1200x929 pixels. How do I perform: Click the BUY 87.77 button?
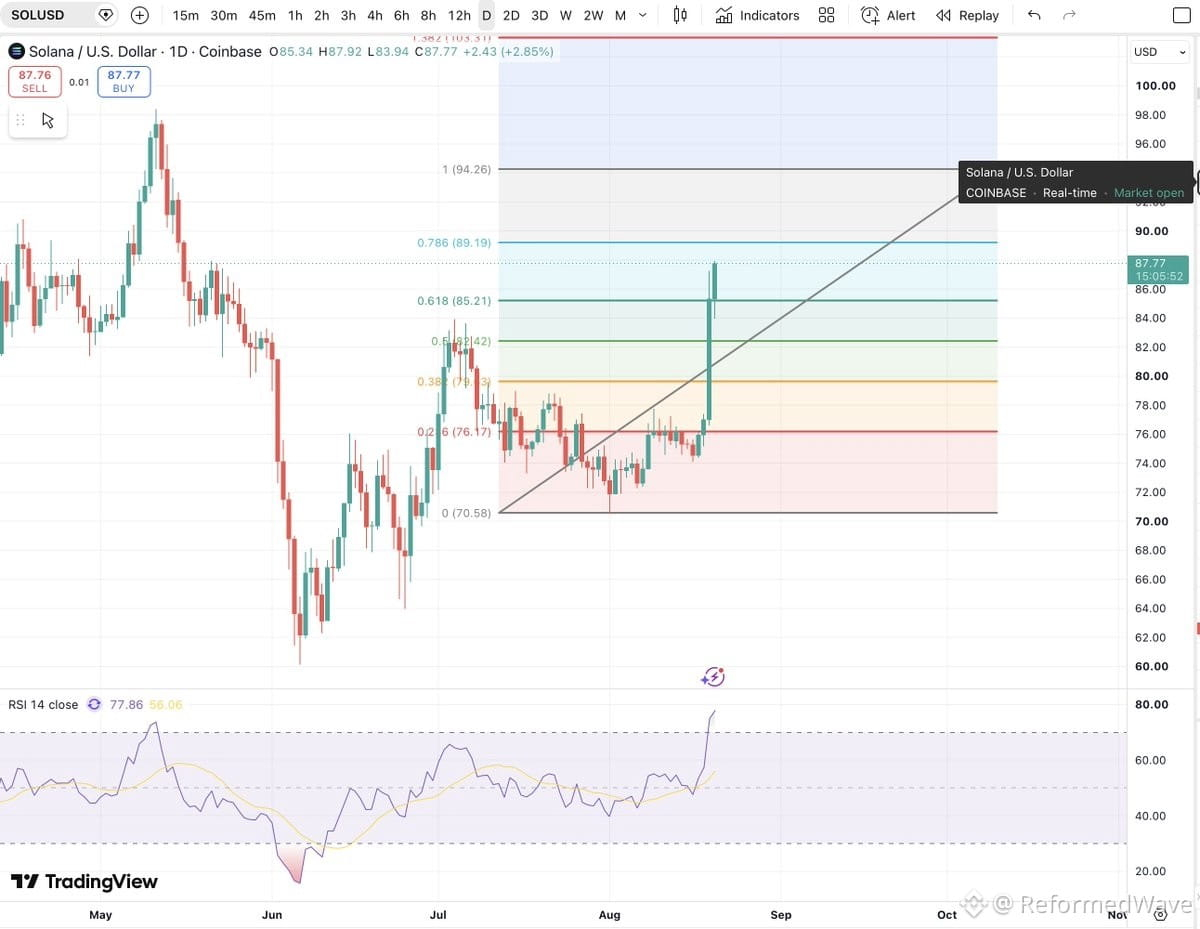[124, 82]
